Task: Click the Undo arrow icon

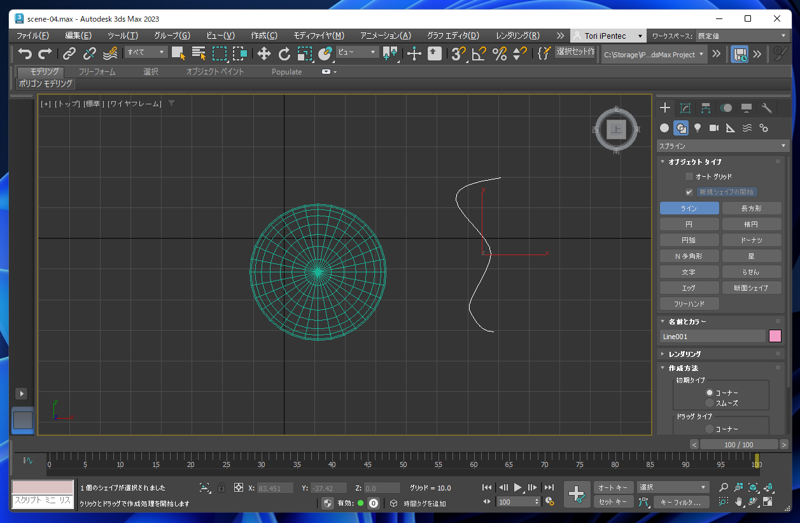Action: [24, 54]
